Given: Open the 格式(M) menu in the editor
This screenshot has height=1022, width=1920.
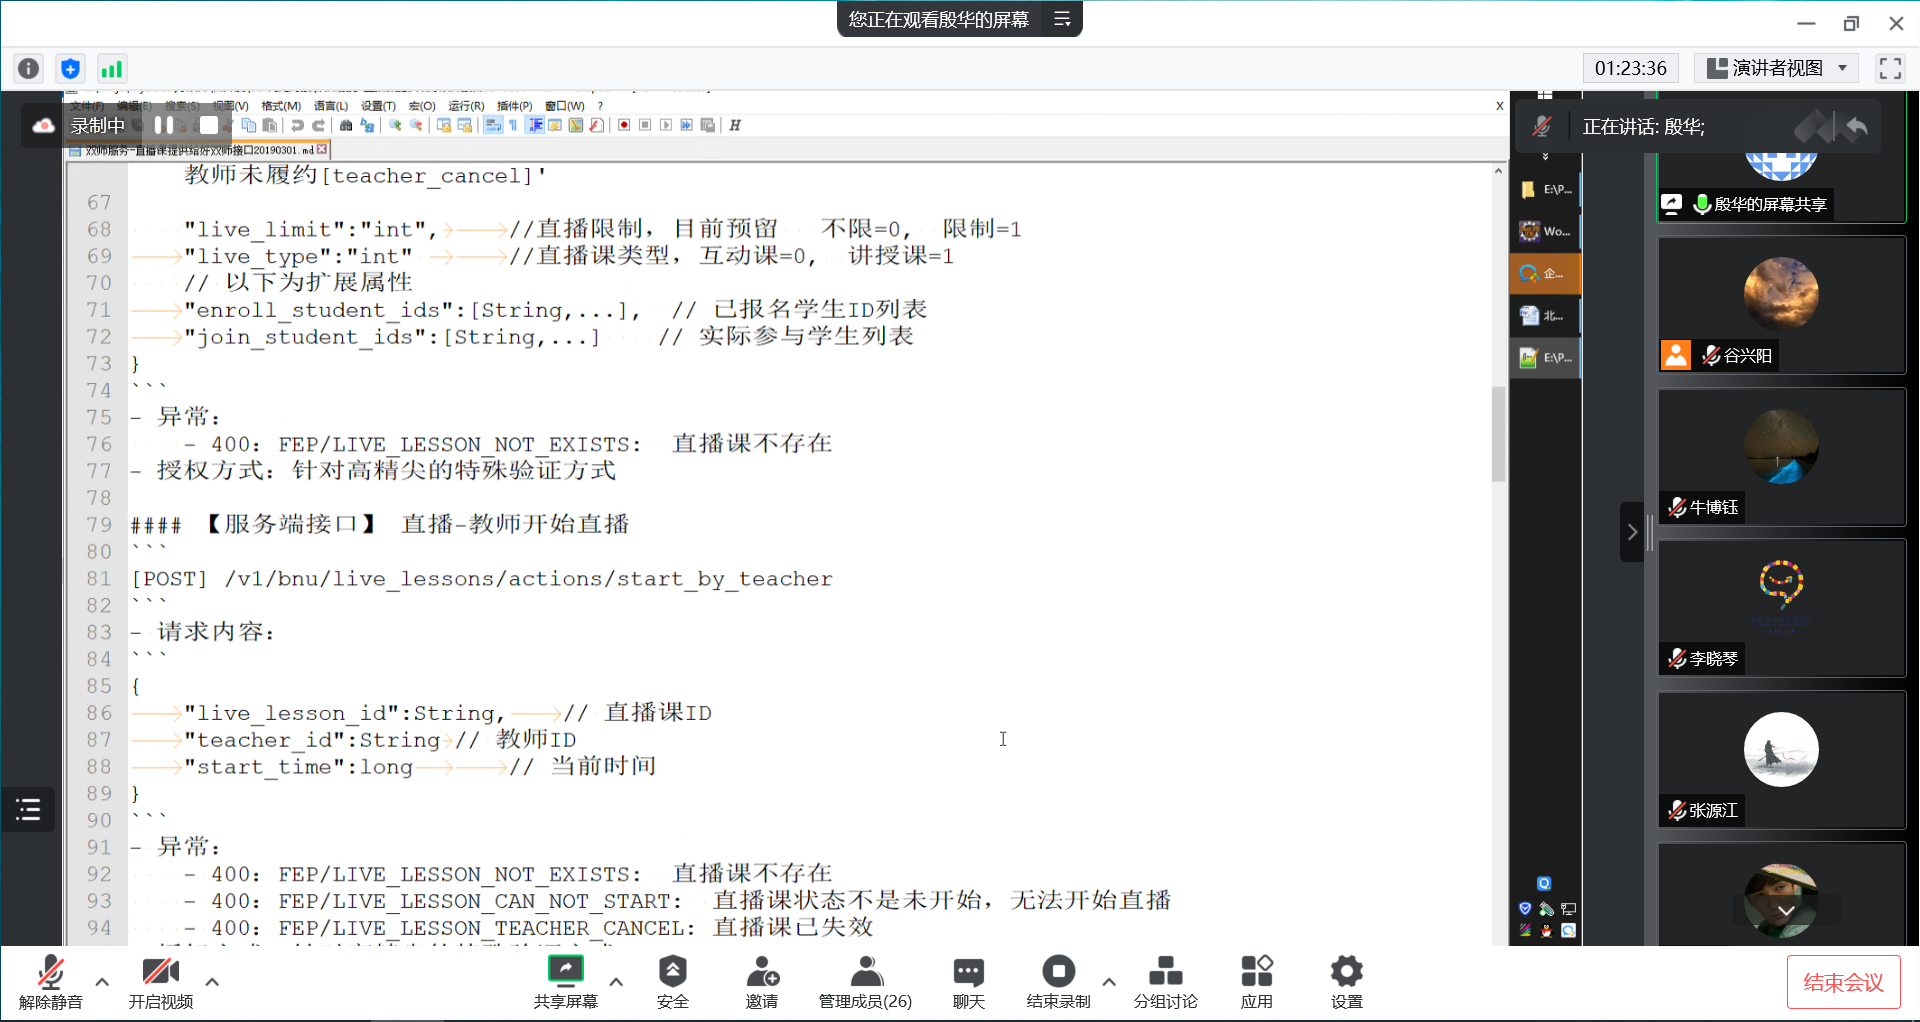Looking at the screenshot, I should click(x=281, y=106).
